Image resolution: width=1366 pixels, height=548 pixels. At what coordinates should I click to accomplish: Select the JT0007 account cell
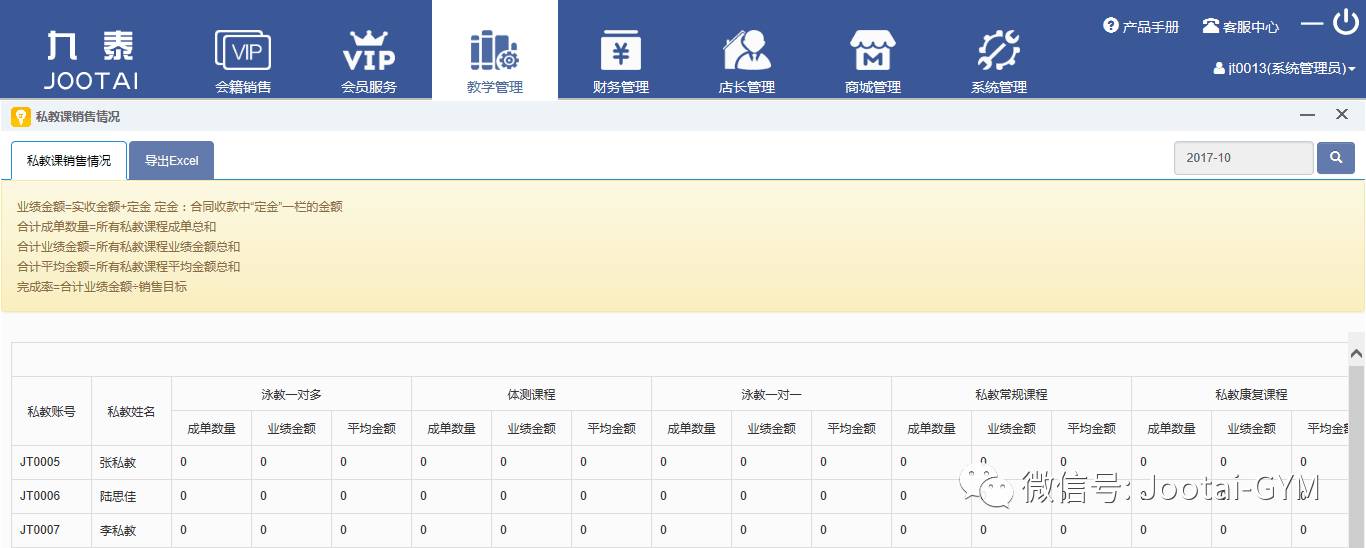tap(51, 530)
